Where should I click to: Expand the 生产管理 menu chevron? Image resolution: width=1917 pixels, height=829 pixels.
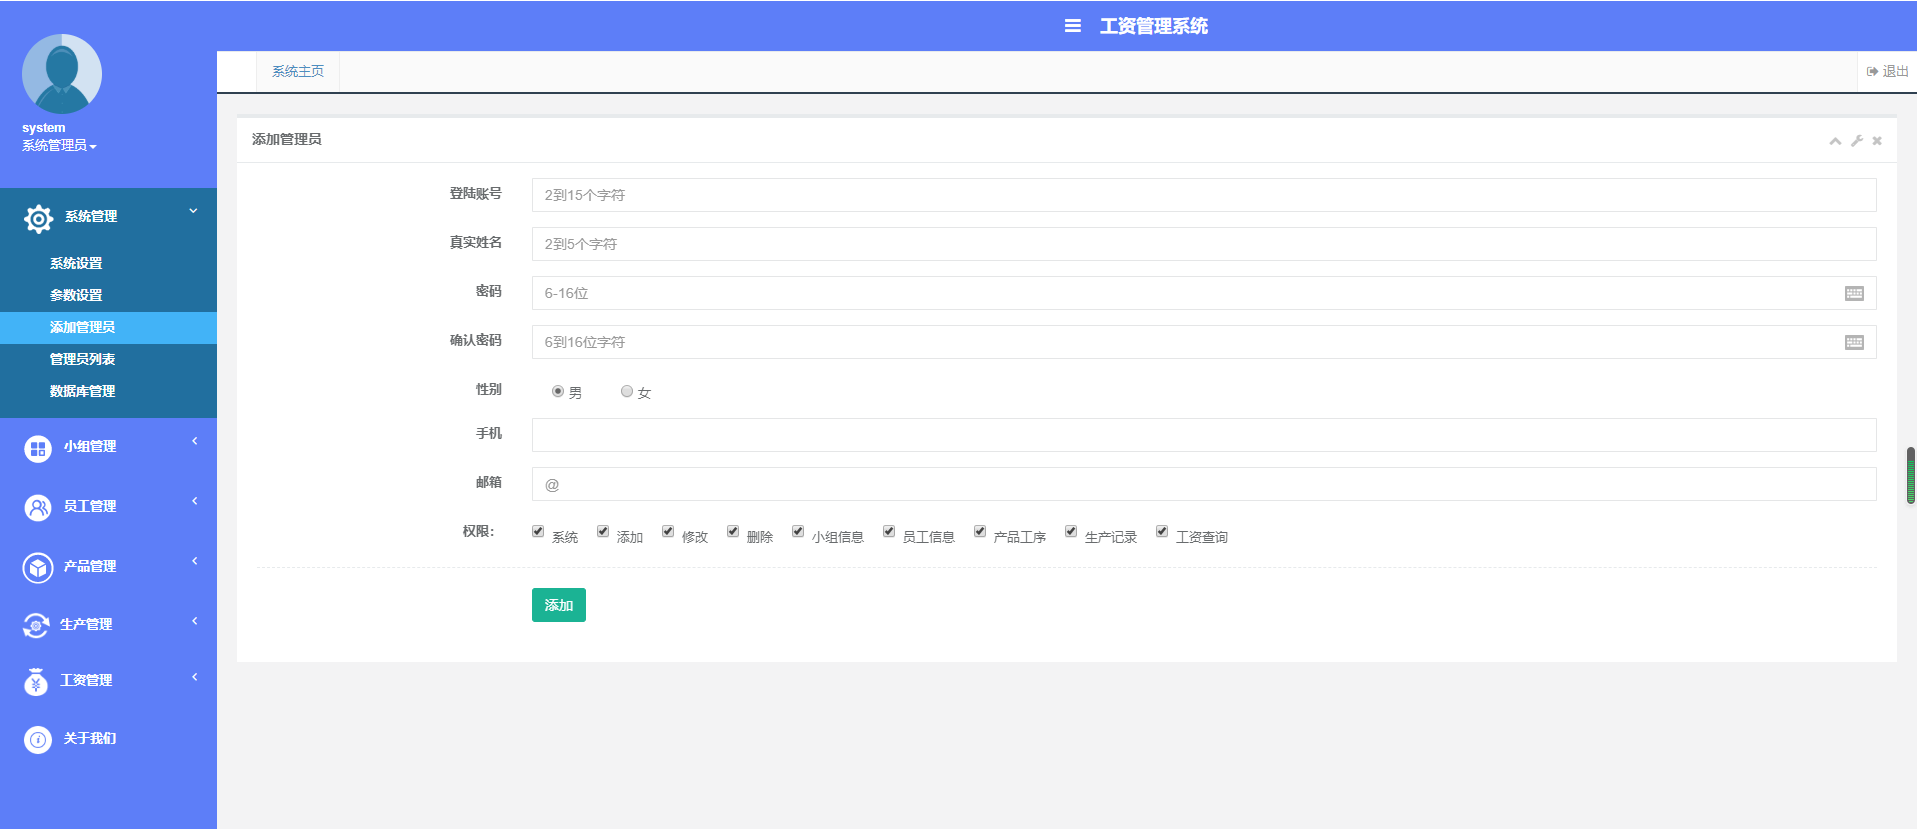tap(195, 621)
